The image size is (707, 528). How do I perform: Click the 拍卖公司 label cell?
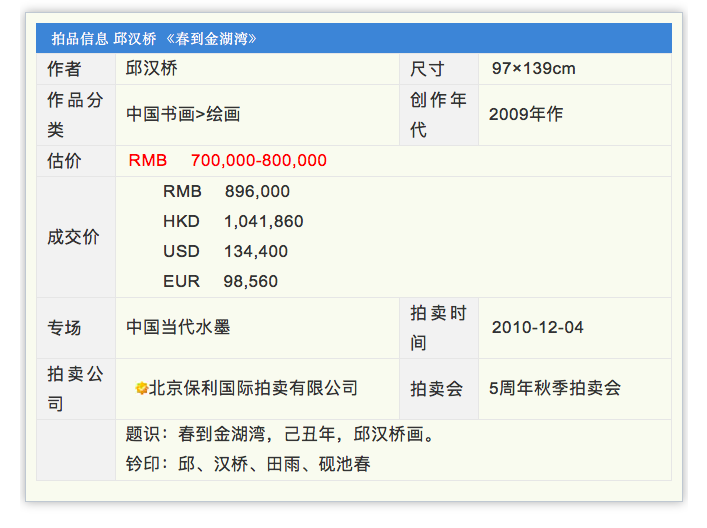click(76, 389)
